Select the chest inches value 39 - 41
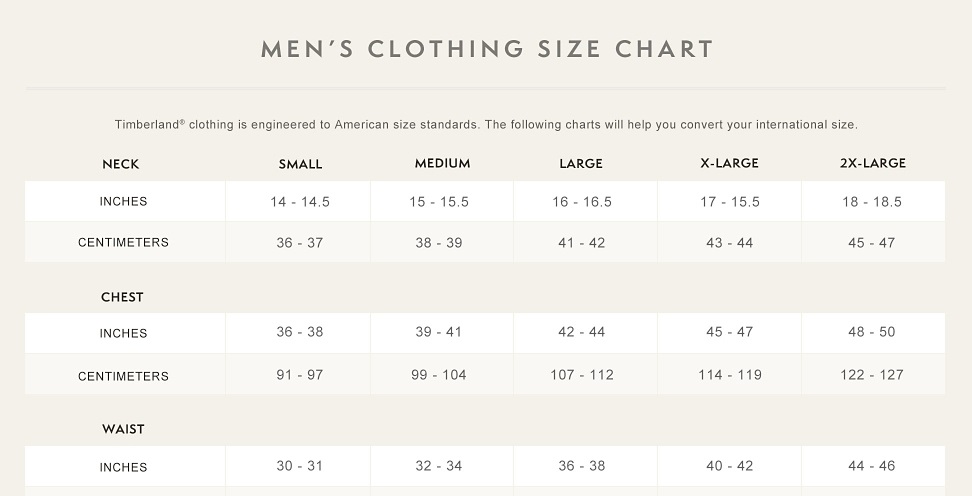972x496 pixels. click(438, 332)
